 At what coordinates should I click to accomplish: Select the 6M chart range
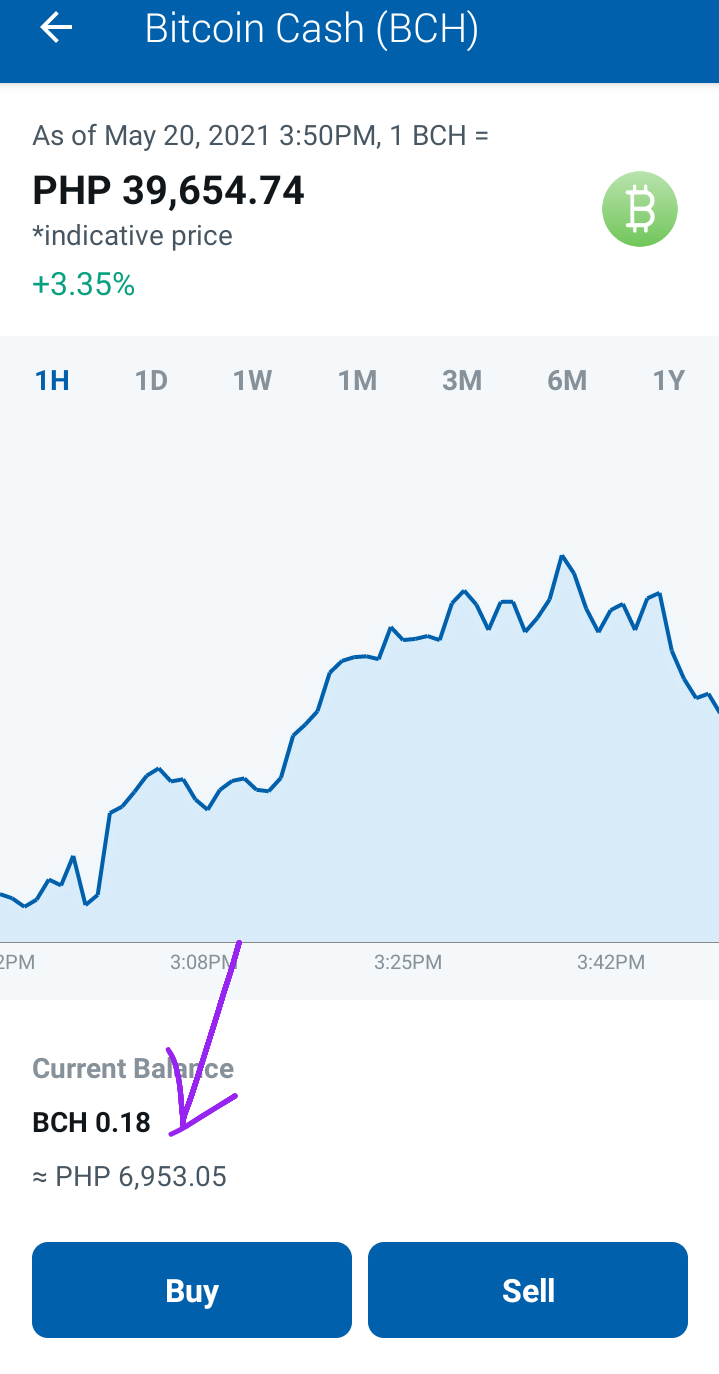[x=567, y=380]
